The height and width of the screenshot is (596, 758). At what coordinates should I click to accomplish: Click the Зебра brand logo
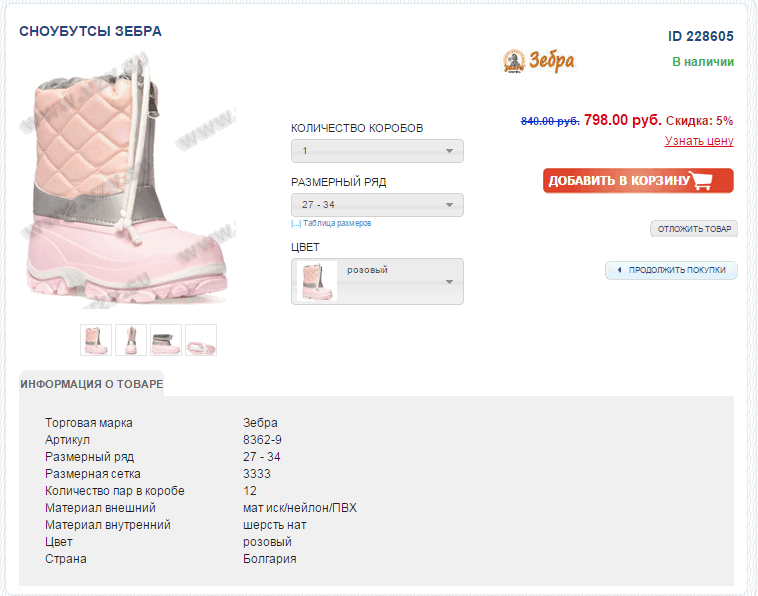pyautogui.click(x=539, y=61)
